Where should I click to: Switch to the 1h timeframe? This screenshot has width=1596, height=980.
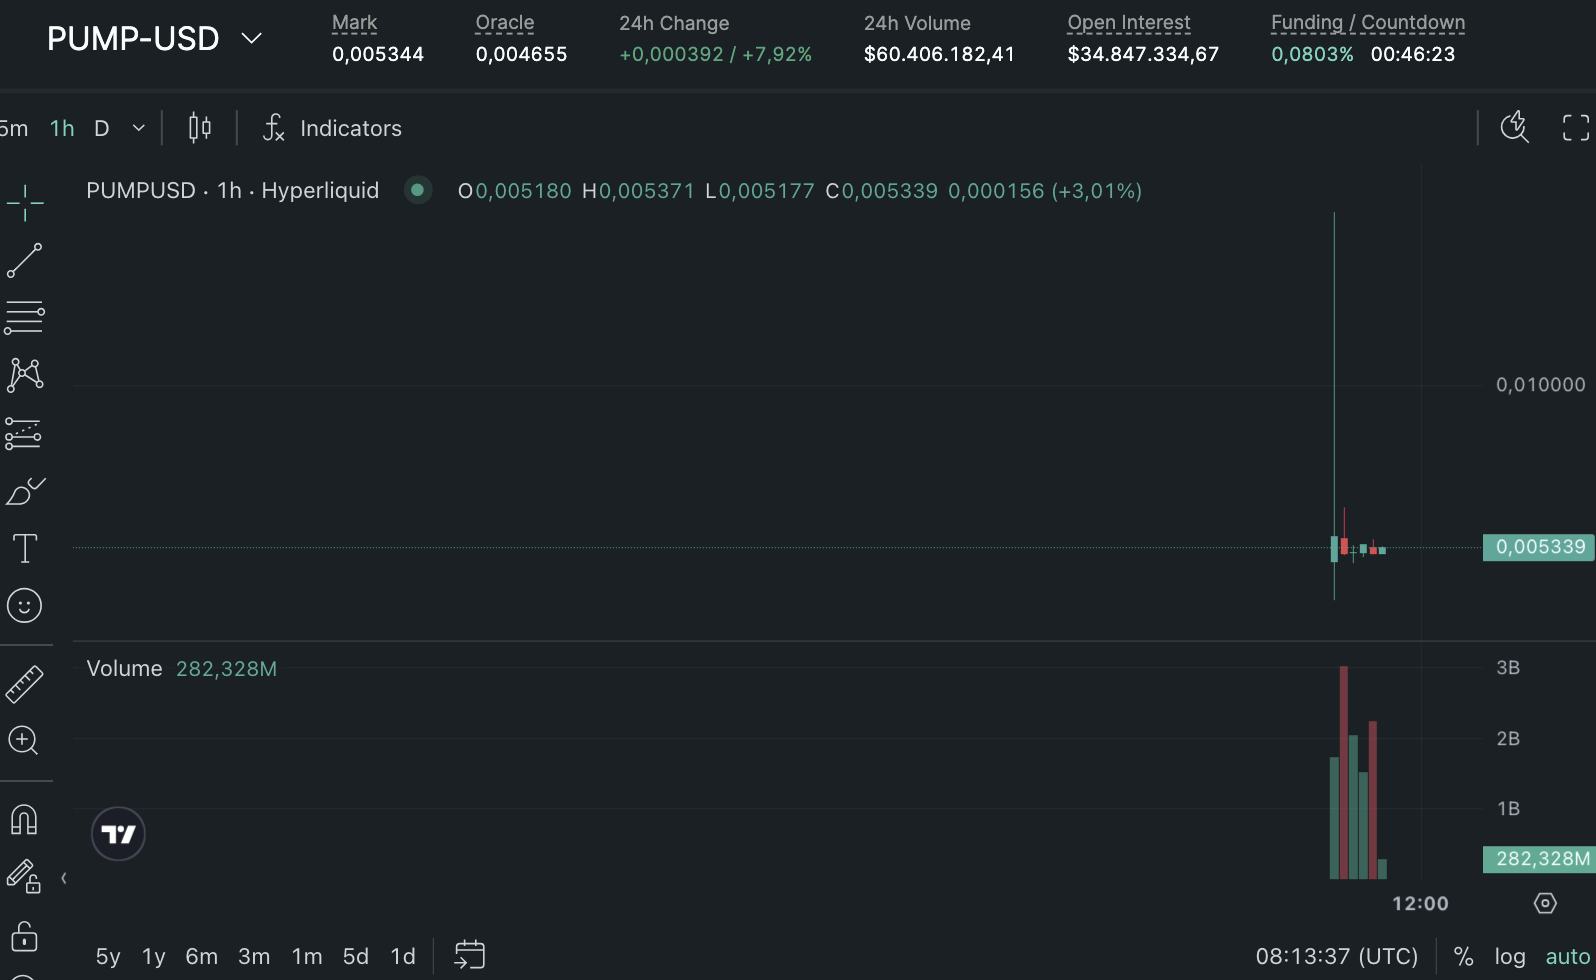[62, 128]
